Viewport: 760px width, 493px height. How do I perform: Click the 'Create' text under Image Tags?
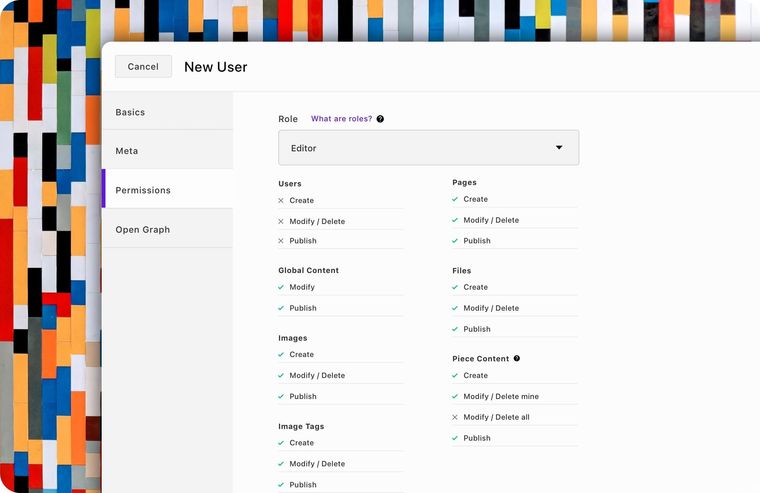301,443
